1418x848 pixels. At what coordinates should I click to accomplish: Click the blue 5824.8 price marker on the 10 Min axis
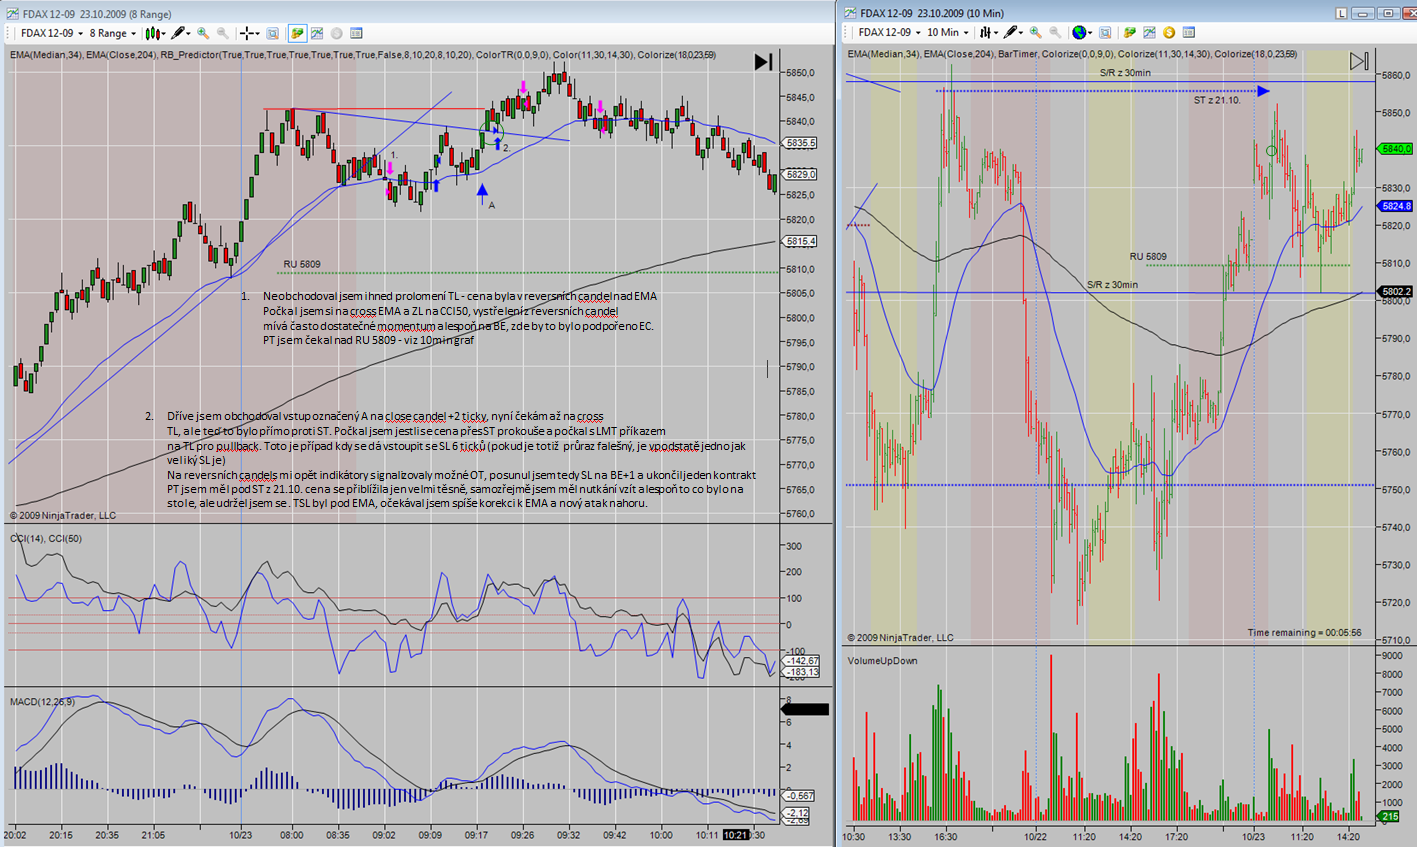(x=1396, y=206)
